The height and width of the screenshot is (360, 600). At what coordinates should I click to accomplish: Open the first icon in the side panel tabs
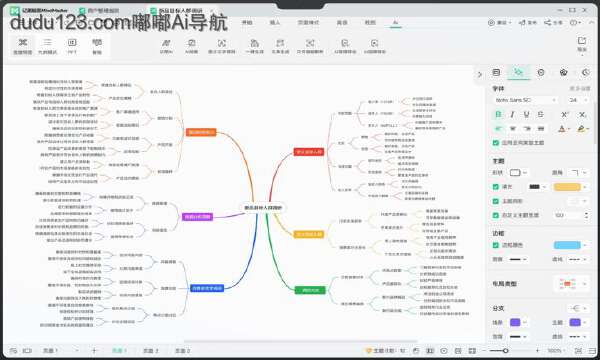[496, 72]
